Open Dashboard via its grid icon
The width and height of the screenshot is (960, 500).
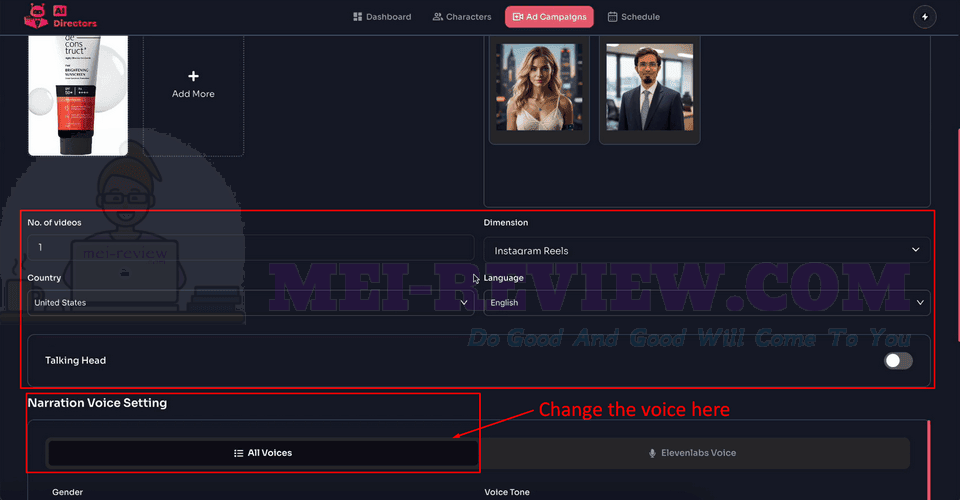[358, 17]
